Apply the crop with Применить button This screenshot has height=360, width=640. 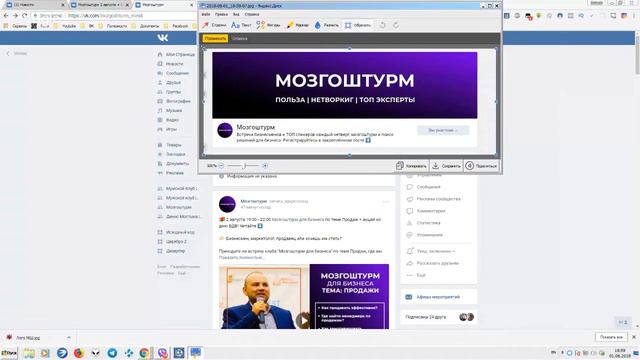click(x=215, y=38)
